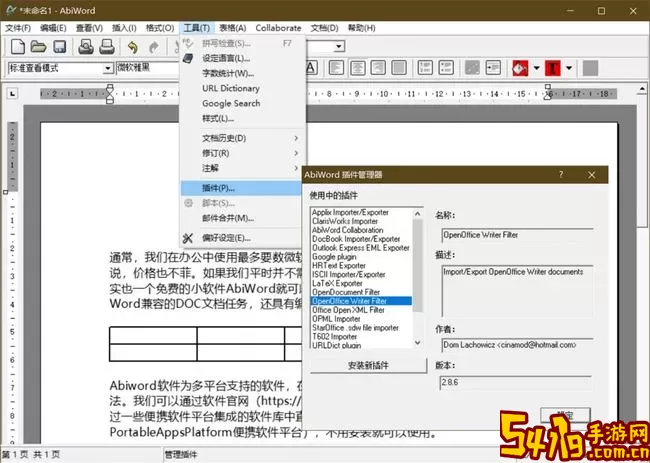Choose Google Search menu entry
This screenshot has width=650, height=463.
[x=241, y=104]
